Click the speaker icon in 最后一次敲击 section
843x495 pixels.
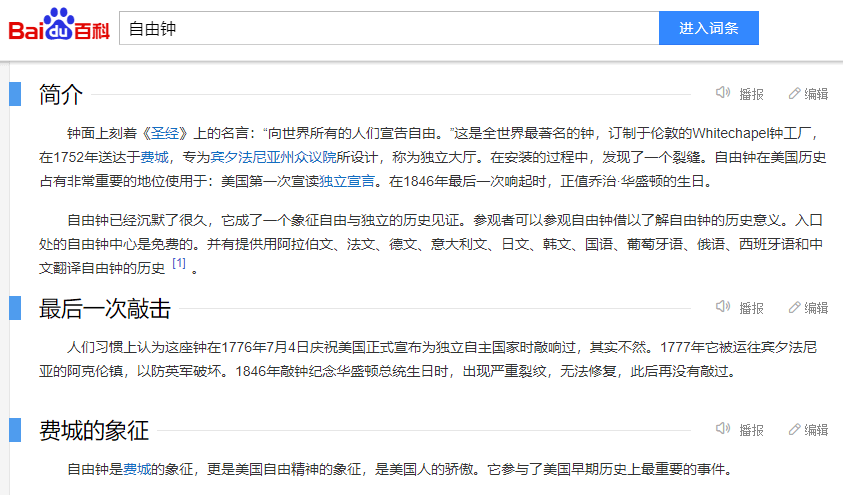[x=723, y=306]
